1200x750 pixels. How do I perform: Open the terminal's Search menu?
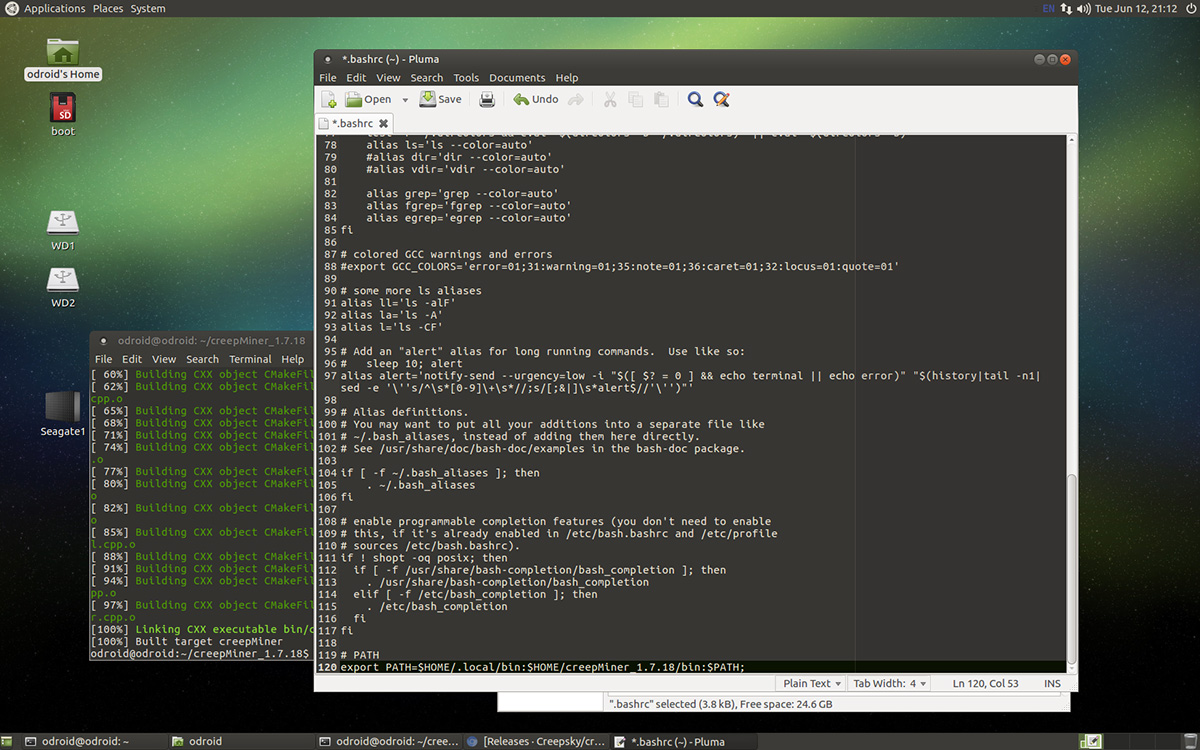tap(202, 359)
